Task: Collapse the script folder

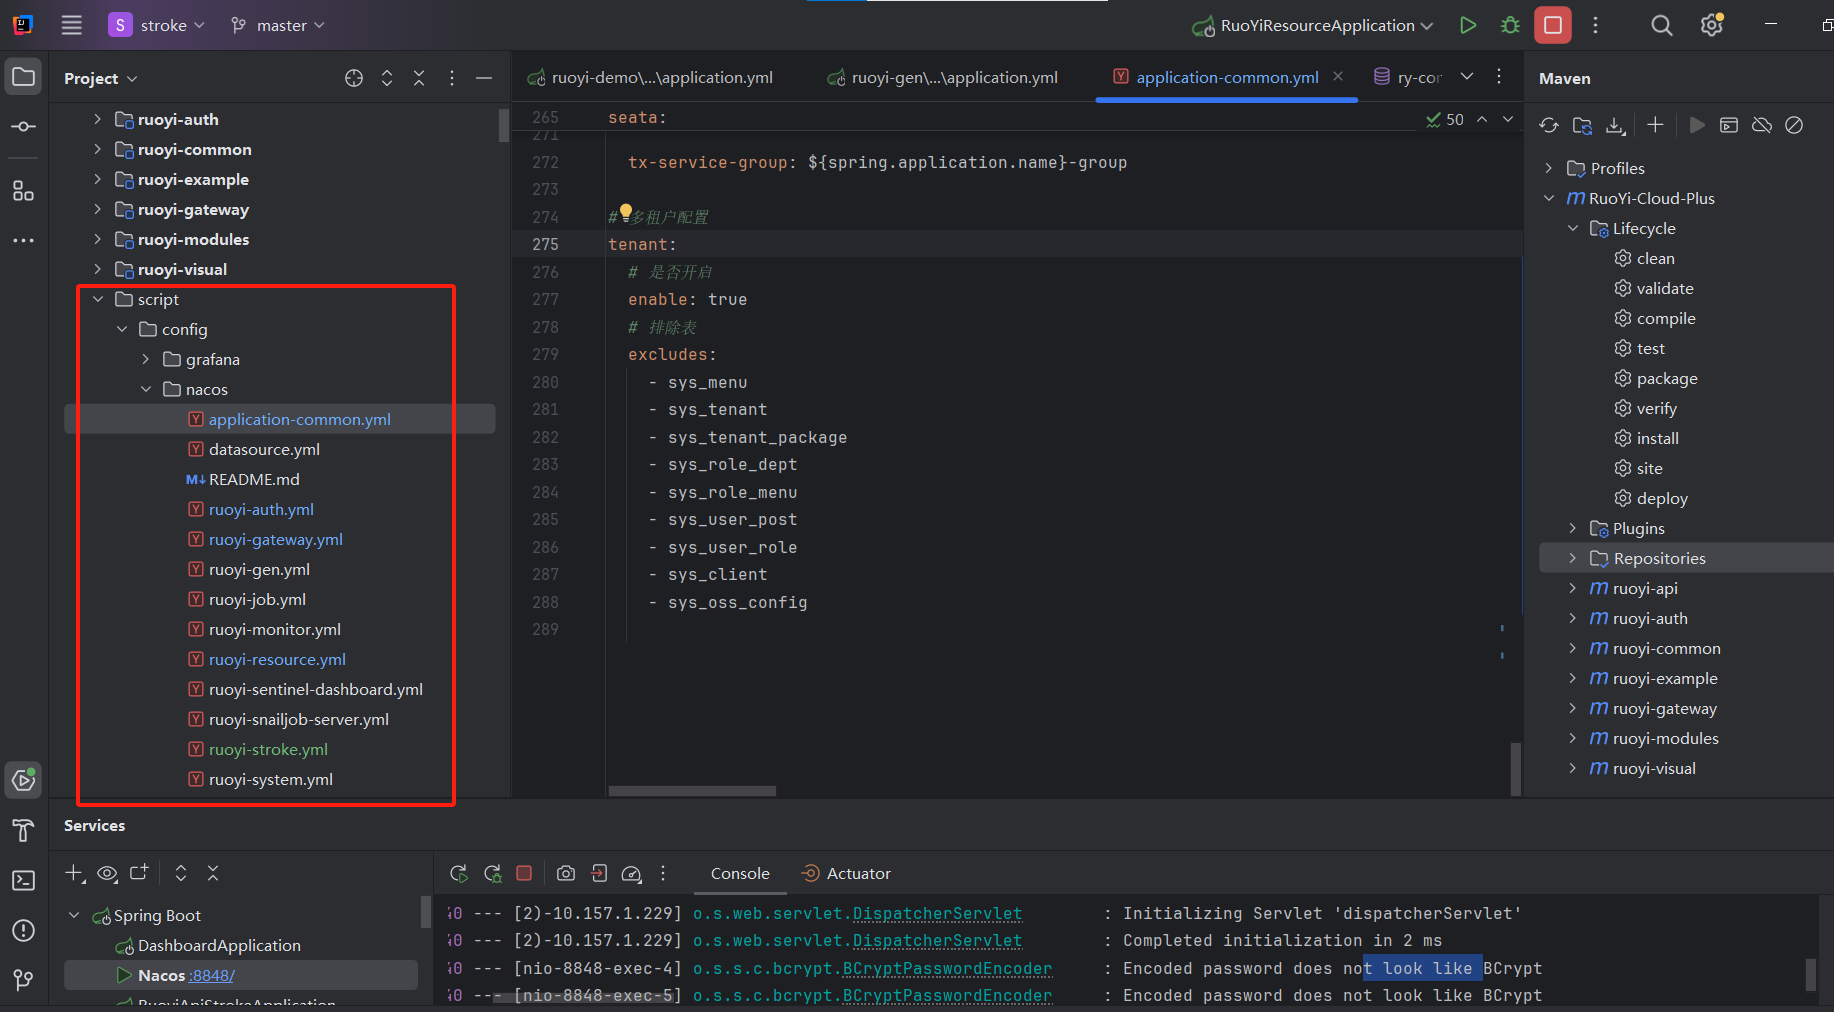Action: pos(97,299)
